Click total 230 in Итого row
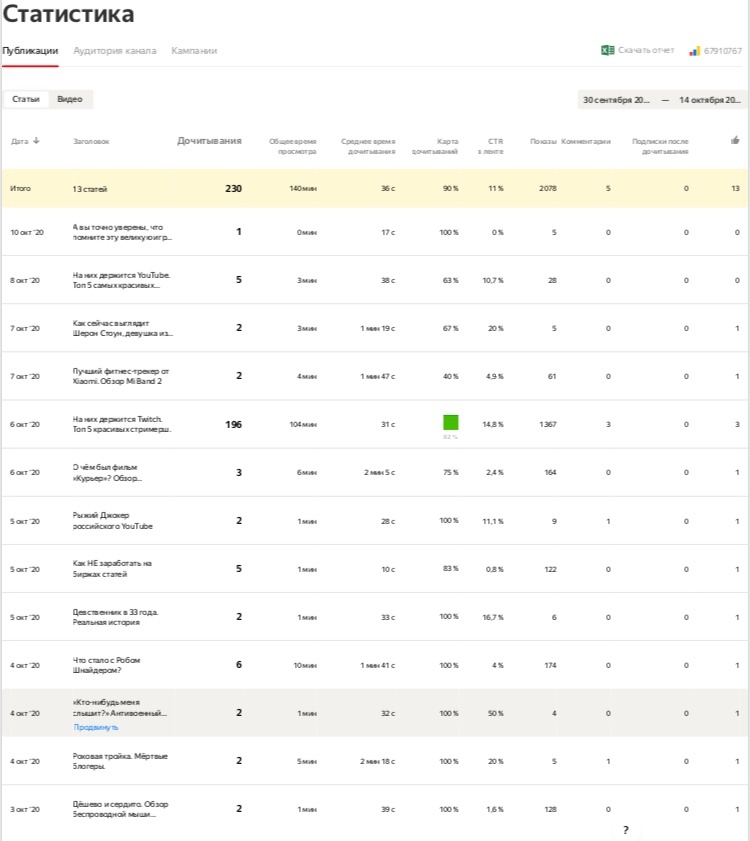The width and height of the screenshot is (750, 841). (x=233, y=188)
